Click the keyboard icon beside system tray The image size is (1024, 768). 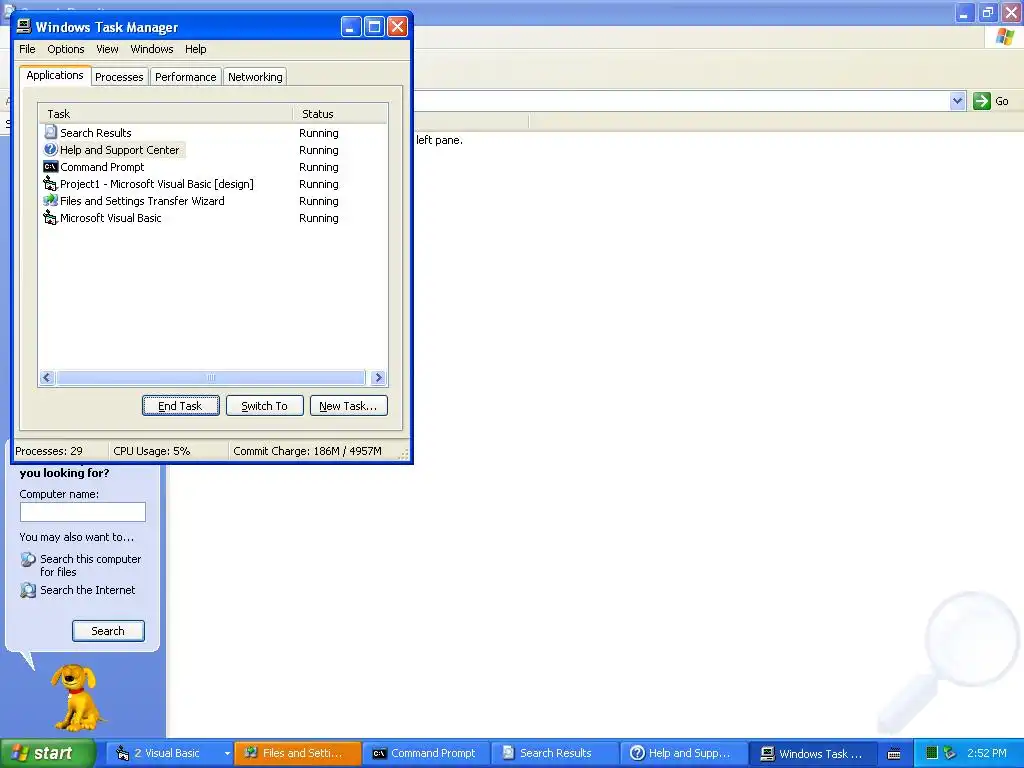(x=894, y=754)
